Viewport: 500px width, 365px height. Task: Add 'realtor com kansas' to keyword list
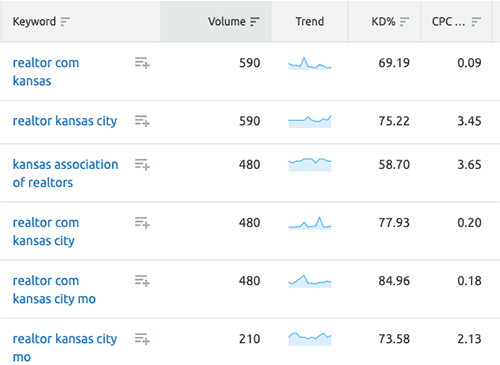click(142, 63)
